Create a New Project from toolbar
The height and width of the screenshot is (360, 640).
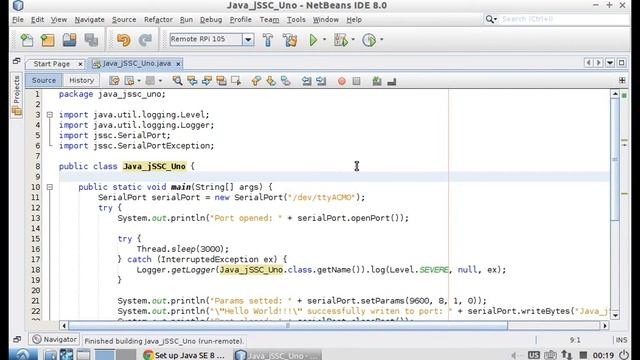tap(48, 40)
